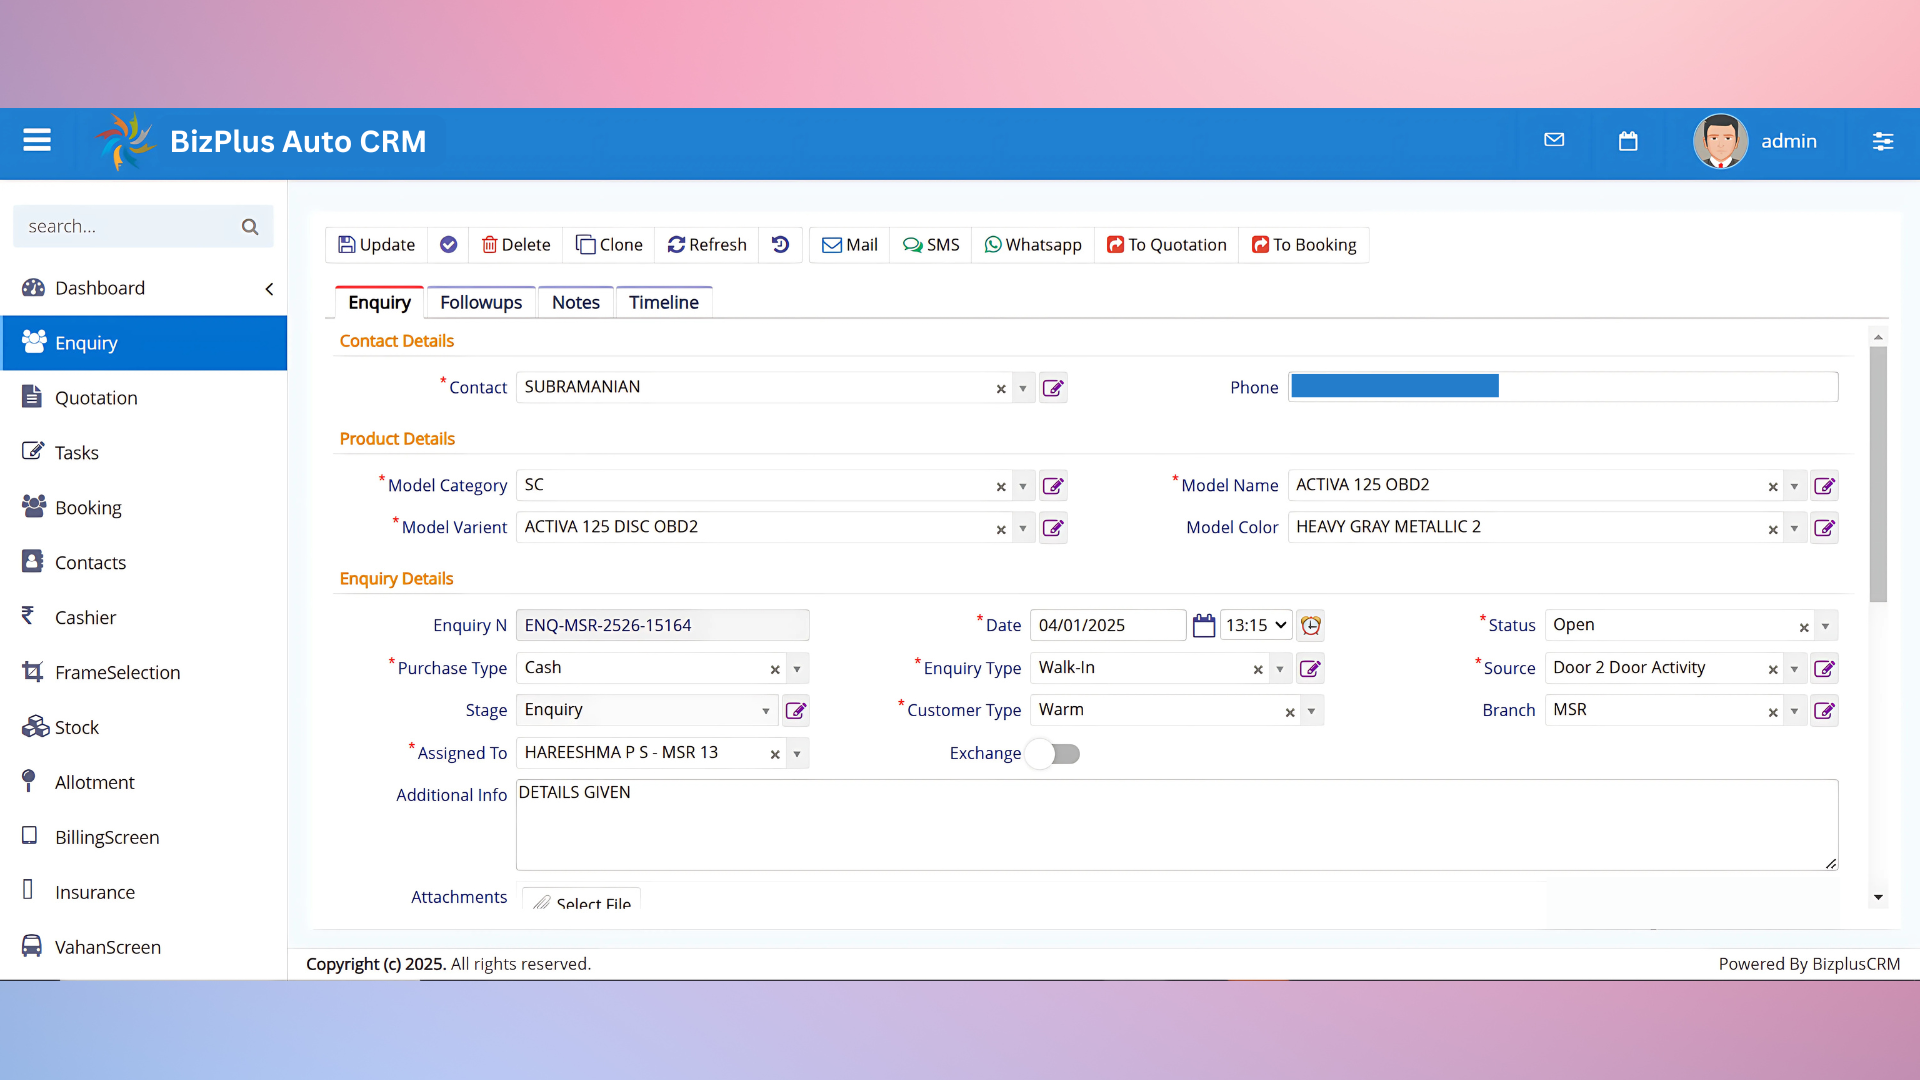Clear the SUBRAMANIAN contact selection
This screenshot has height=1080, width=1920.
point(1001,389)
